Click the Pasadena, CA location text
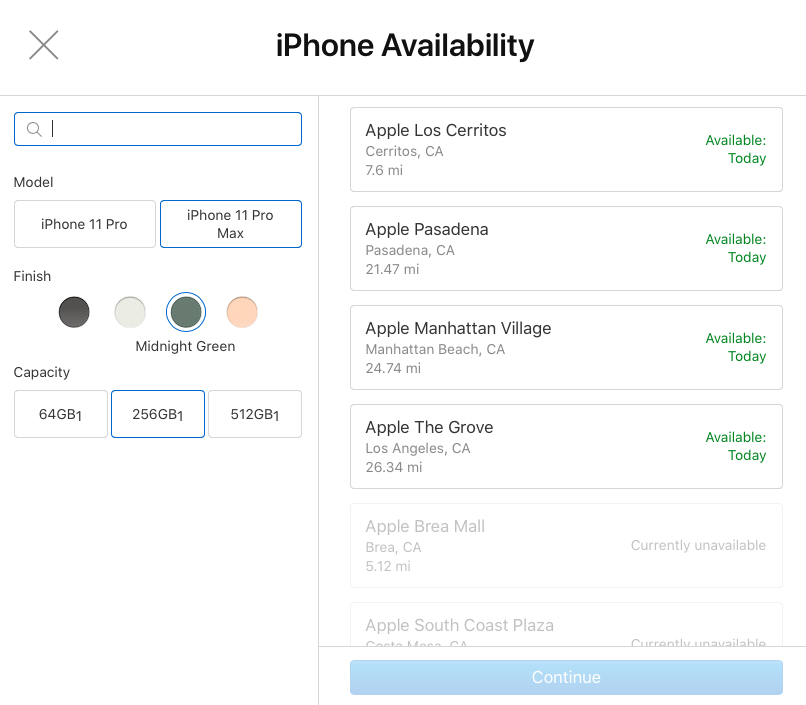Image resolution: width=806 pixels, height=705 pixels. pyautogui.click(x=410, y=251)
